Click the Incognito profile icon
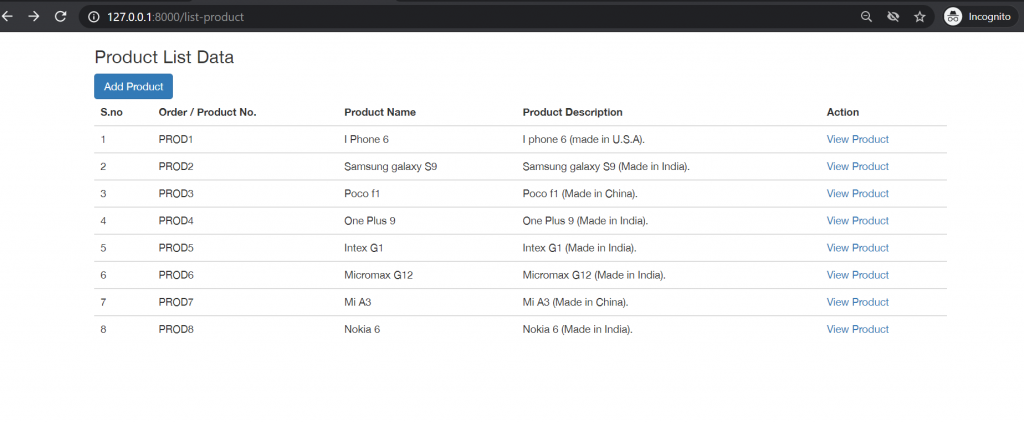 click(953, 17)
